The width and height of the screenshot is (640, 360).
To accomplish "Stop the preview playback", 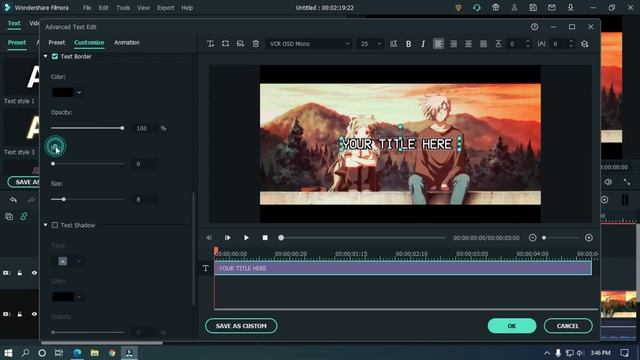I will pyautogui.click(x=265, y=238).
